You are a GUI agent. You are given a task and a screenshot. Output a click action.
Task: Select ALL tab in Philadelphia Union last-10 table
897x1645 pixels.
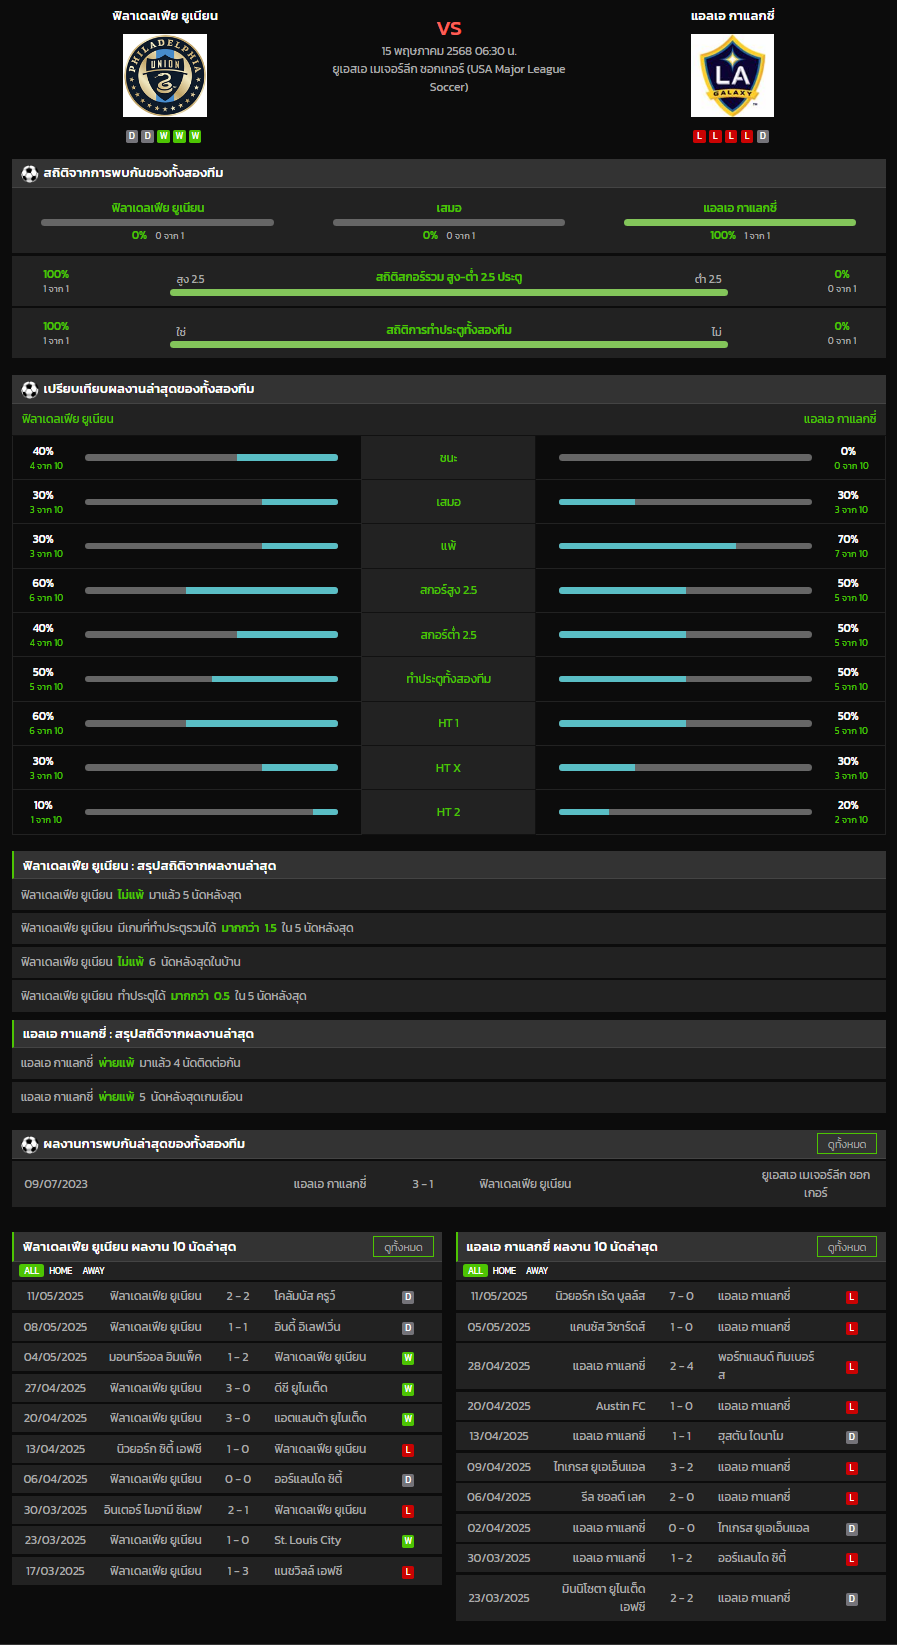[x=31, y=1271]
